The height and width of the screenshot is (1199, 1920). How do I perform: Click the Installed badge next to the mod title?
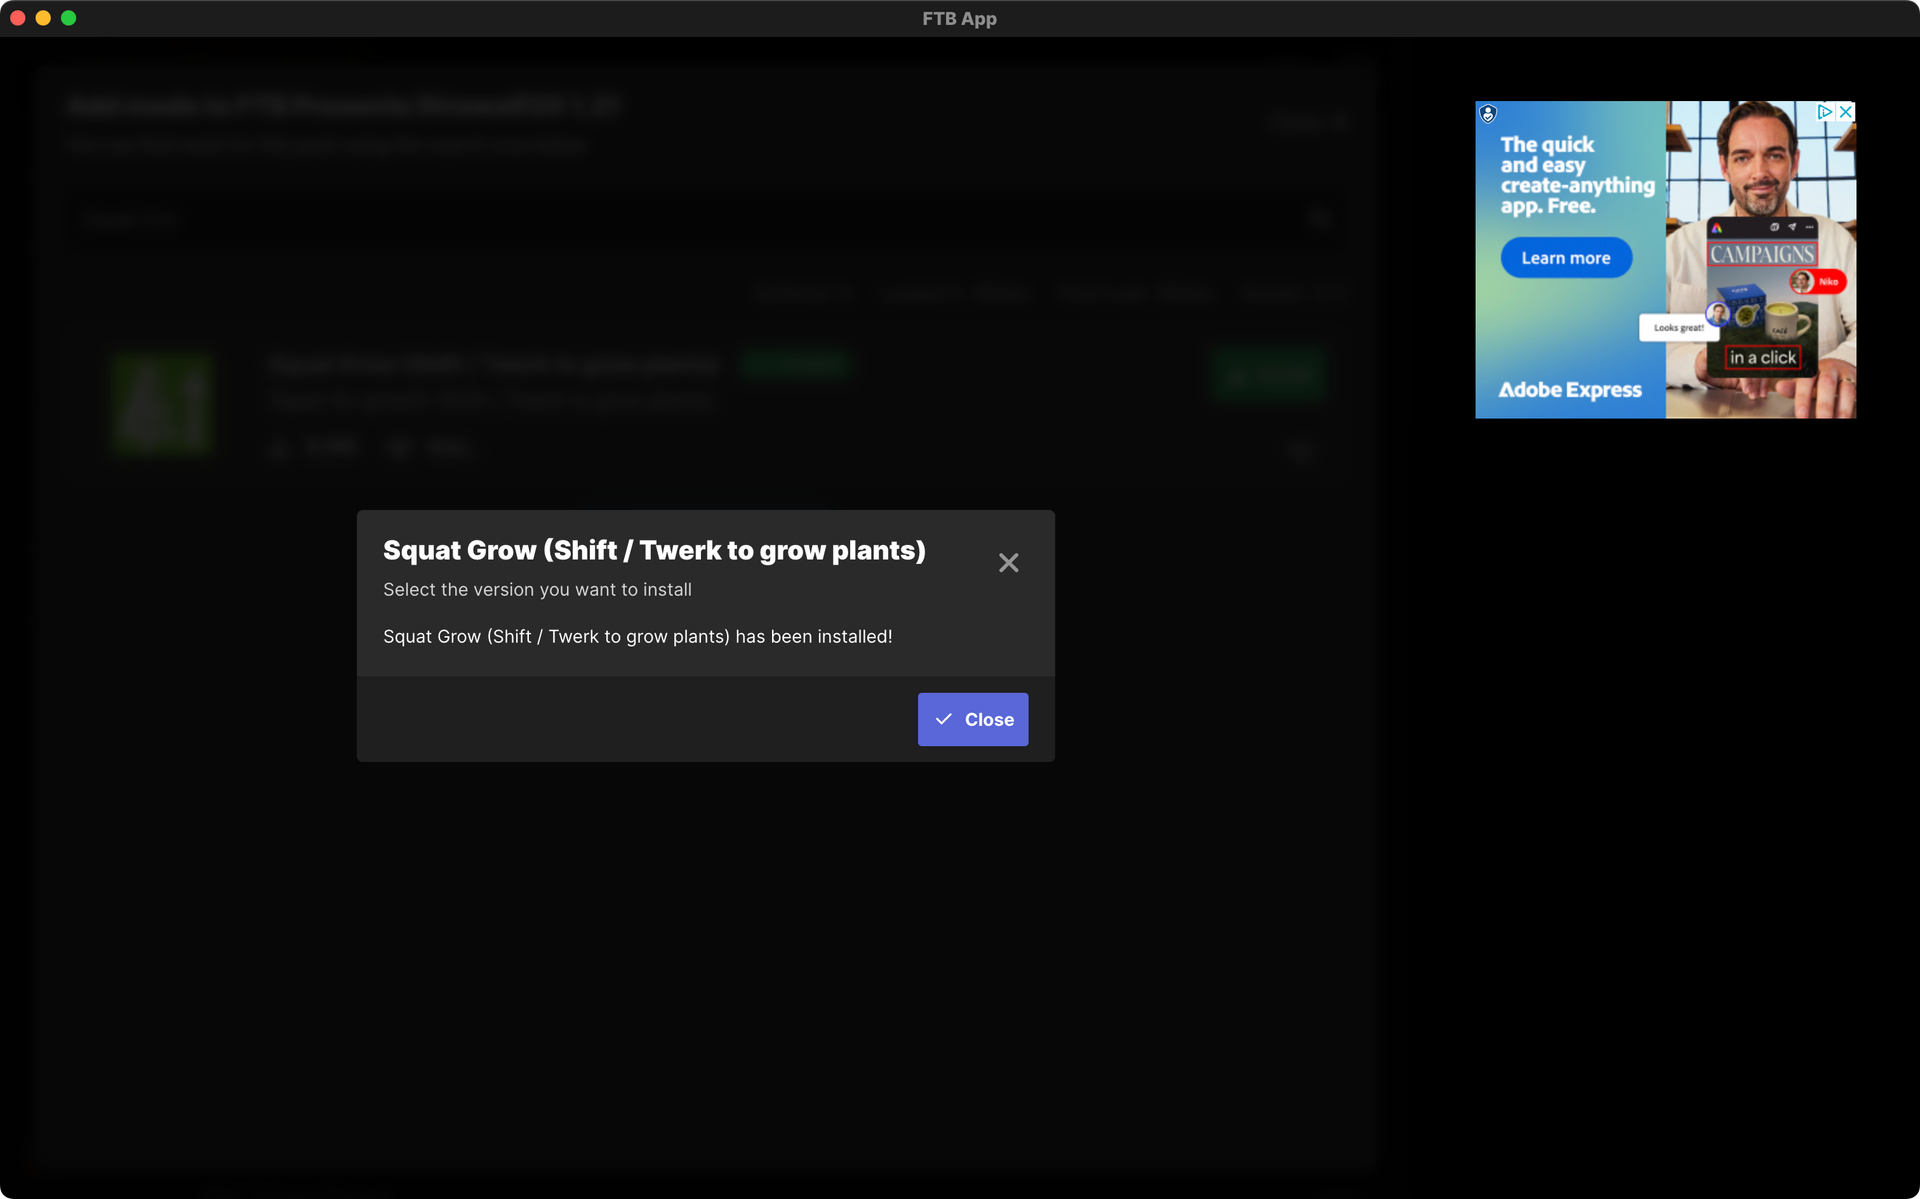coord(796,364)
